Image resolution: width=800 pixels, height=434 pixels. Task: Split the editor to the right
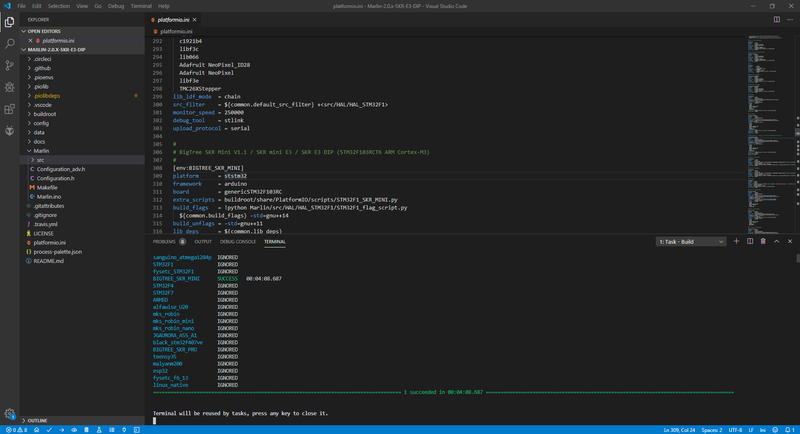pos(776,19)
